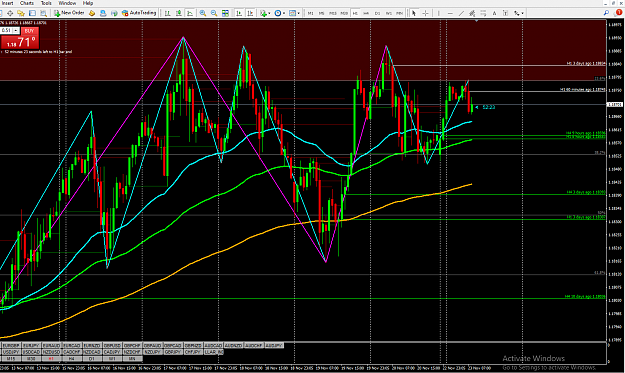
Task: Open the notifications icon with red badge
Action: pyautogui.click(x=617, y=13)
